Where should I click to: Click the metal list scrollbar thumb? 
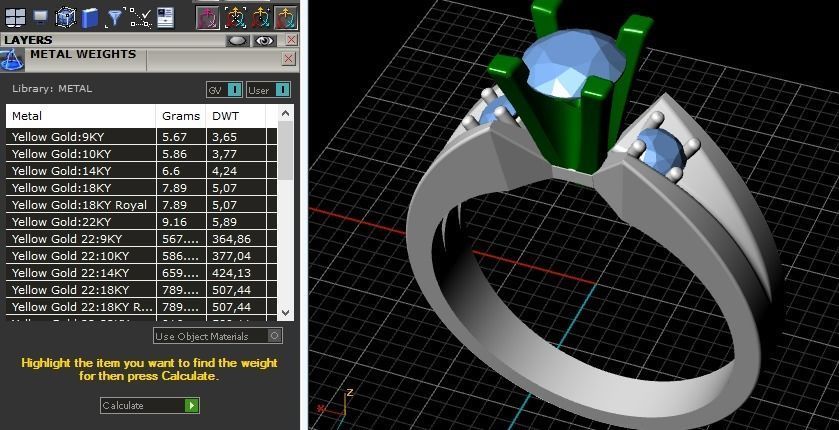click(x=285, y=150)
